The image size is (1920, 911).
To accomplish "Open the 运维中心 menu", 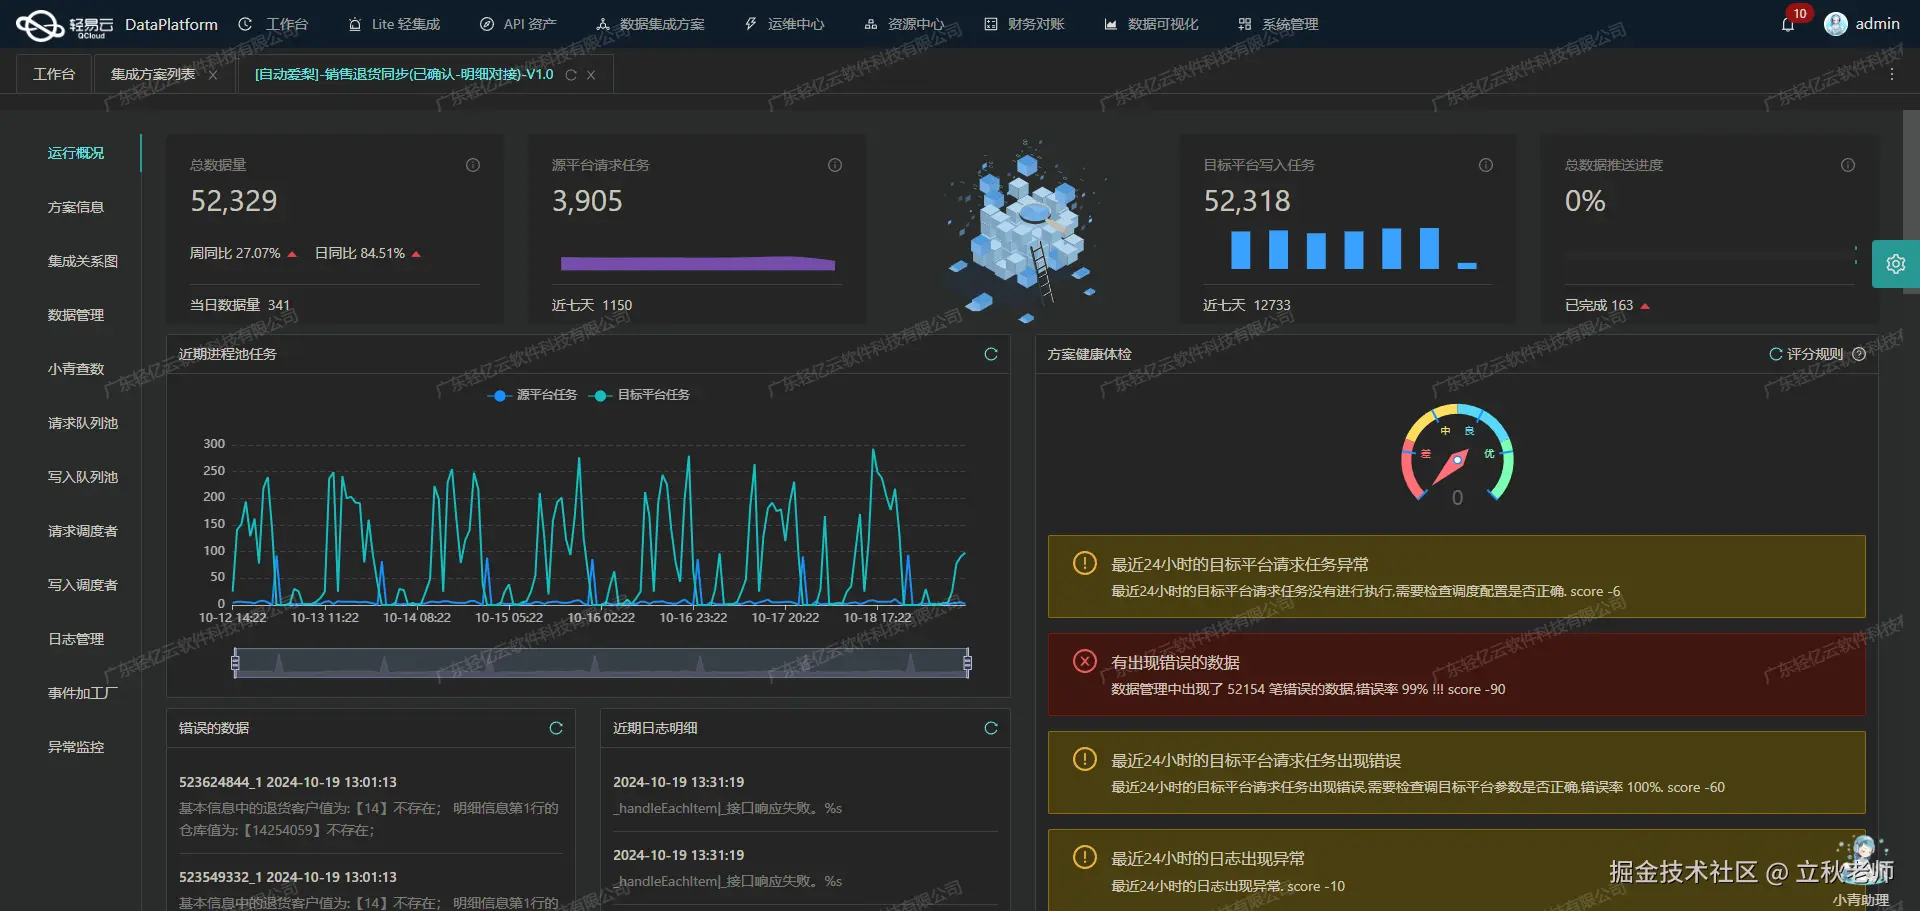I will [x=785, y=24].
